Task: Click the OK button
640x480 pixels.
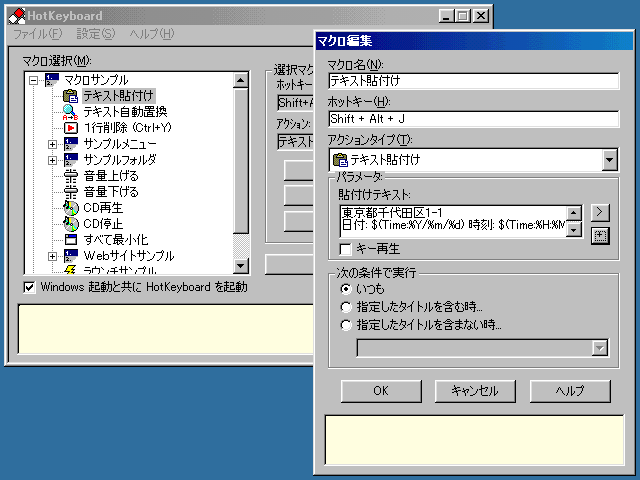Action: pyautogui.click(x=381, y=391)
